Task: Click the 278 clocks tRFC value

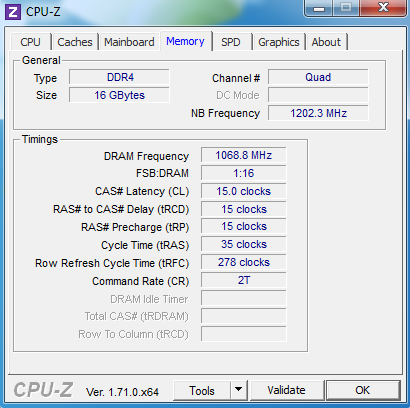Action: (x=244, y=262)
